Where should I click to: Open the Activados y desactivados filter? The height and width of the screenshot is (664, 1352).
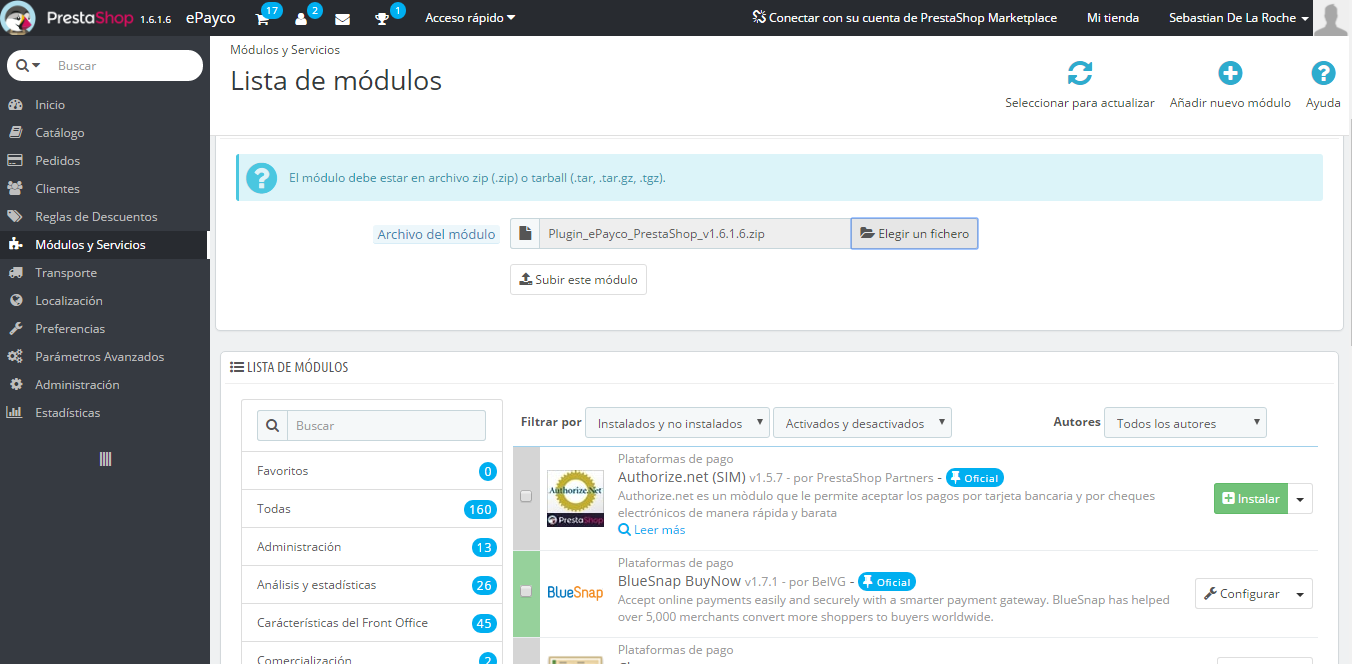(x=862, y=423)
